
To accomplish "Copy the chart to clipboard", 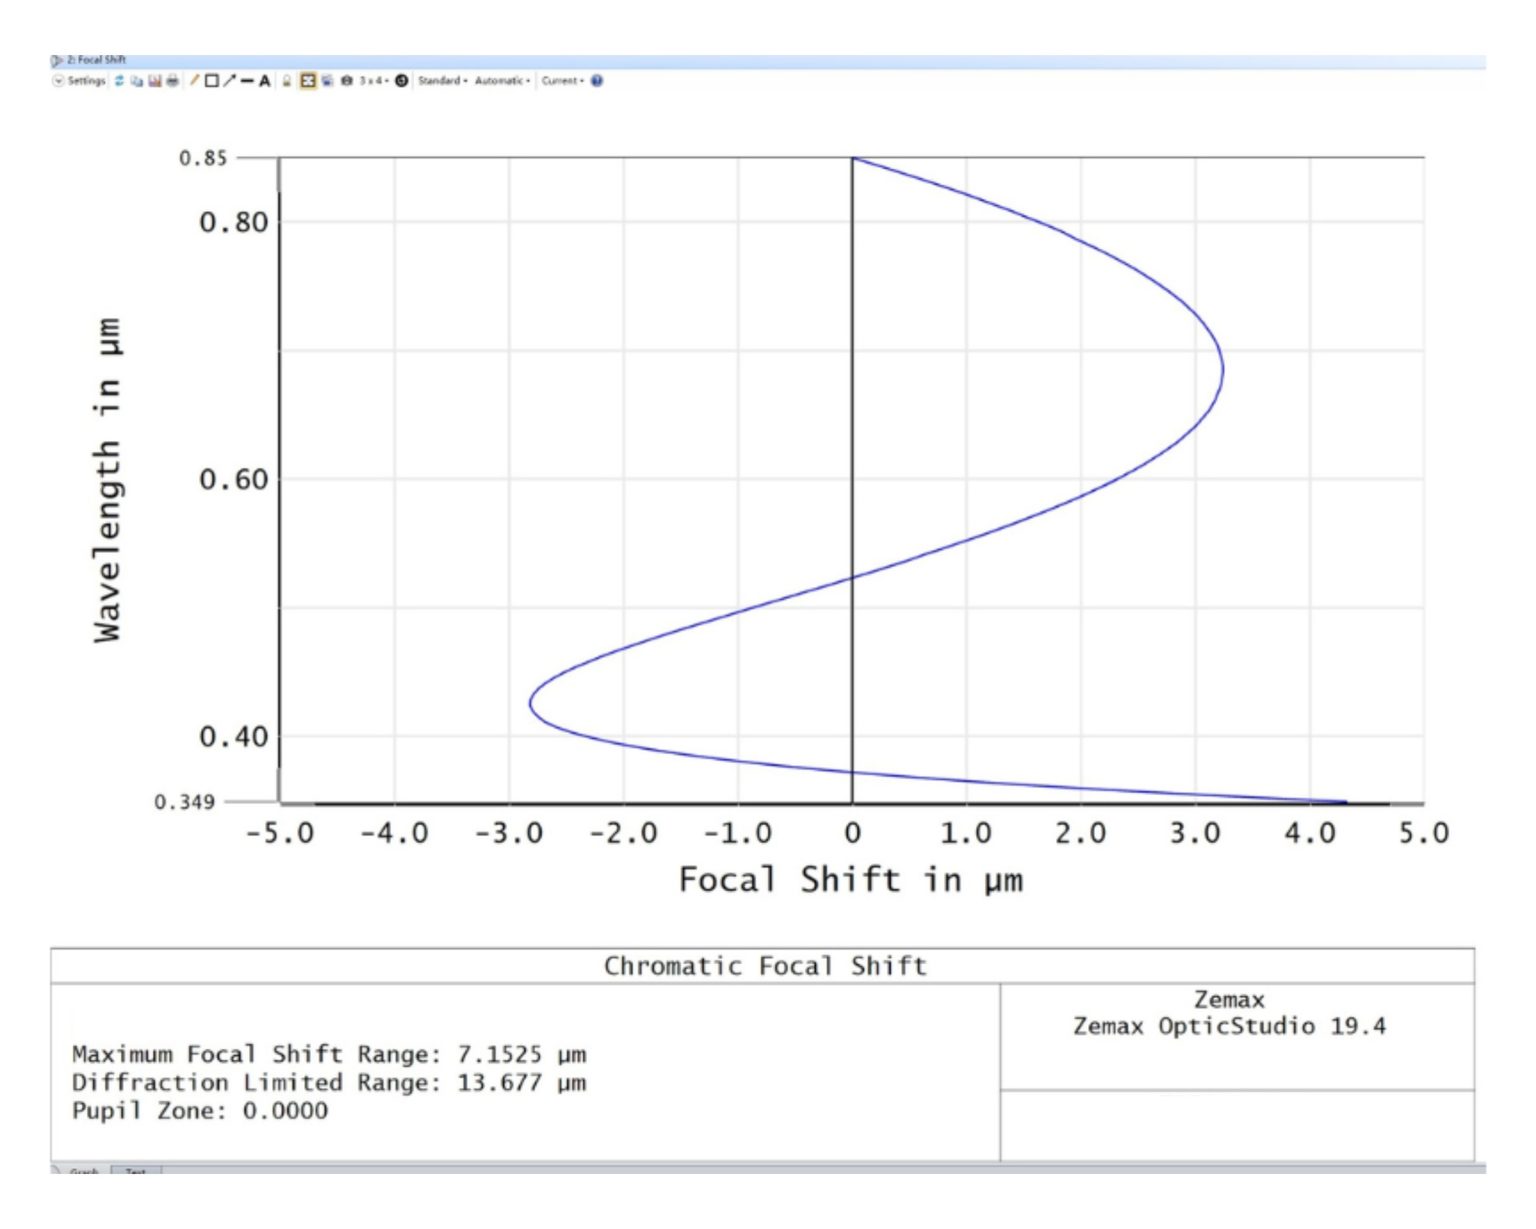I will (x=136, y=84).
